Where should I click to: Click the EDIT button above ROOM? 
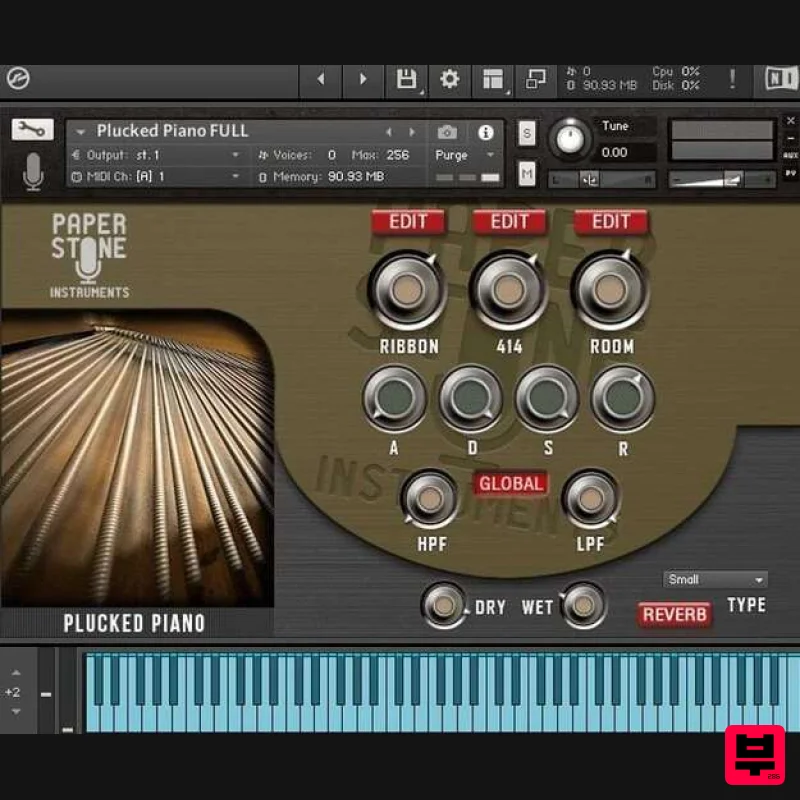[611, 222]
